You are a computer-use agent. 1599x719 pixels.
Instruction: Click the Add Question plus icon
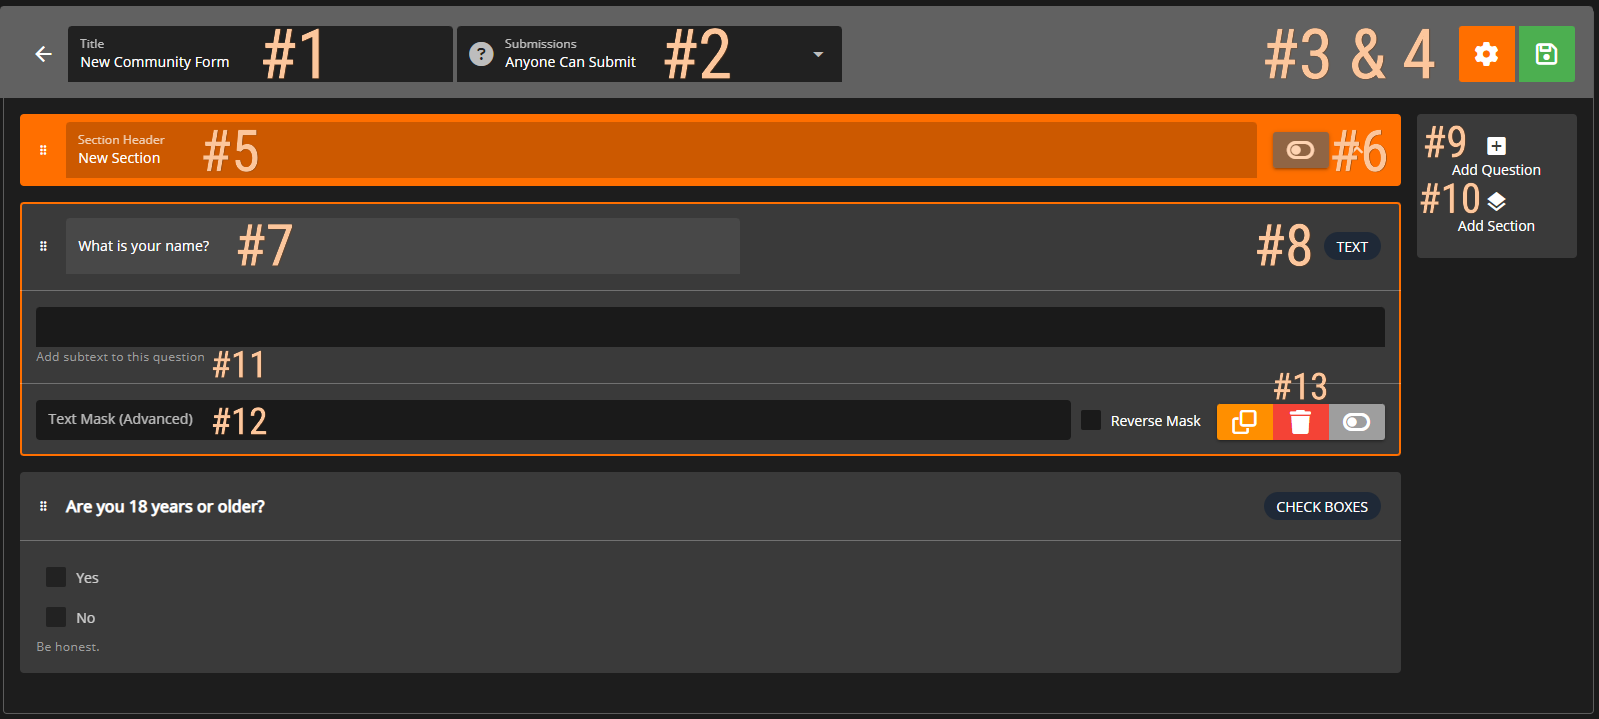1496,146
